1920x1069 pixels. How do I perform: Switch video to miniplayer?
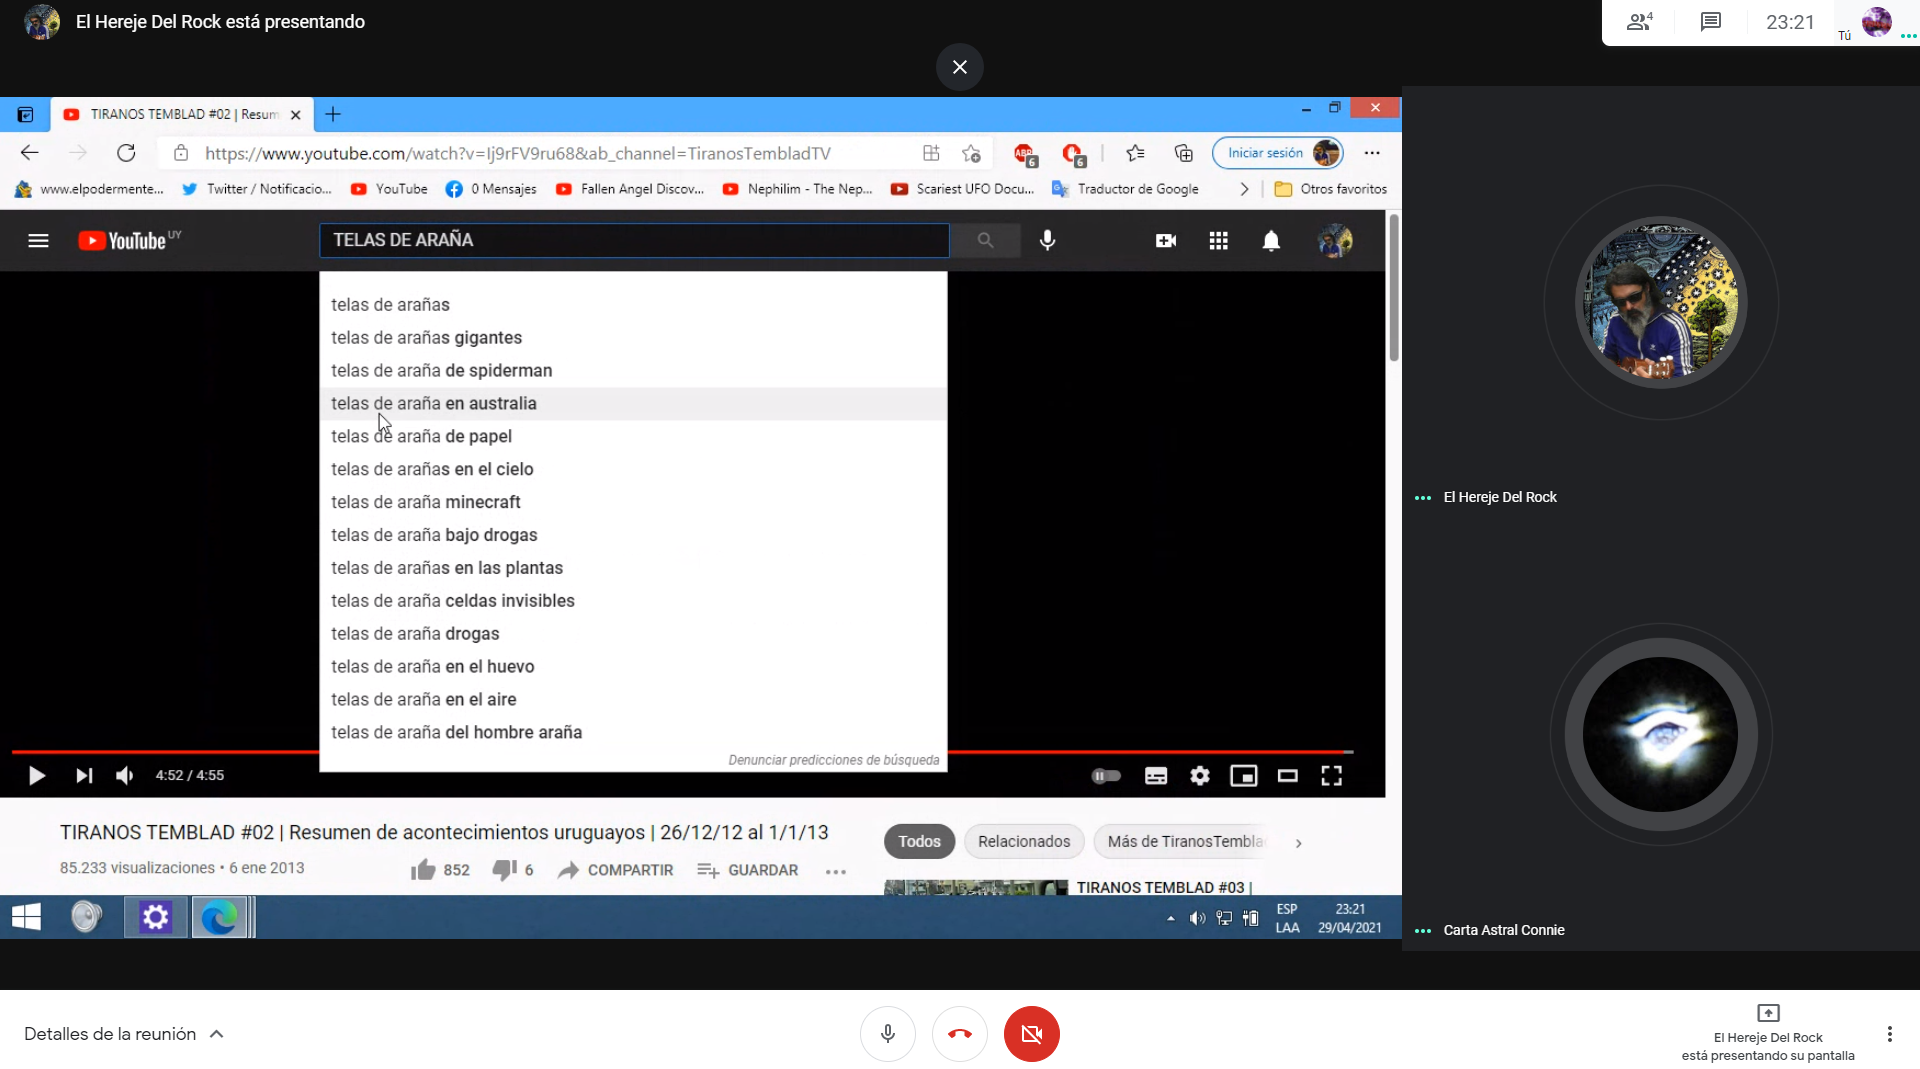1244,776
